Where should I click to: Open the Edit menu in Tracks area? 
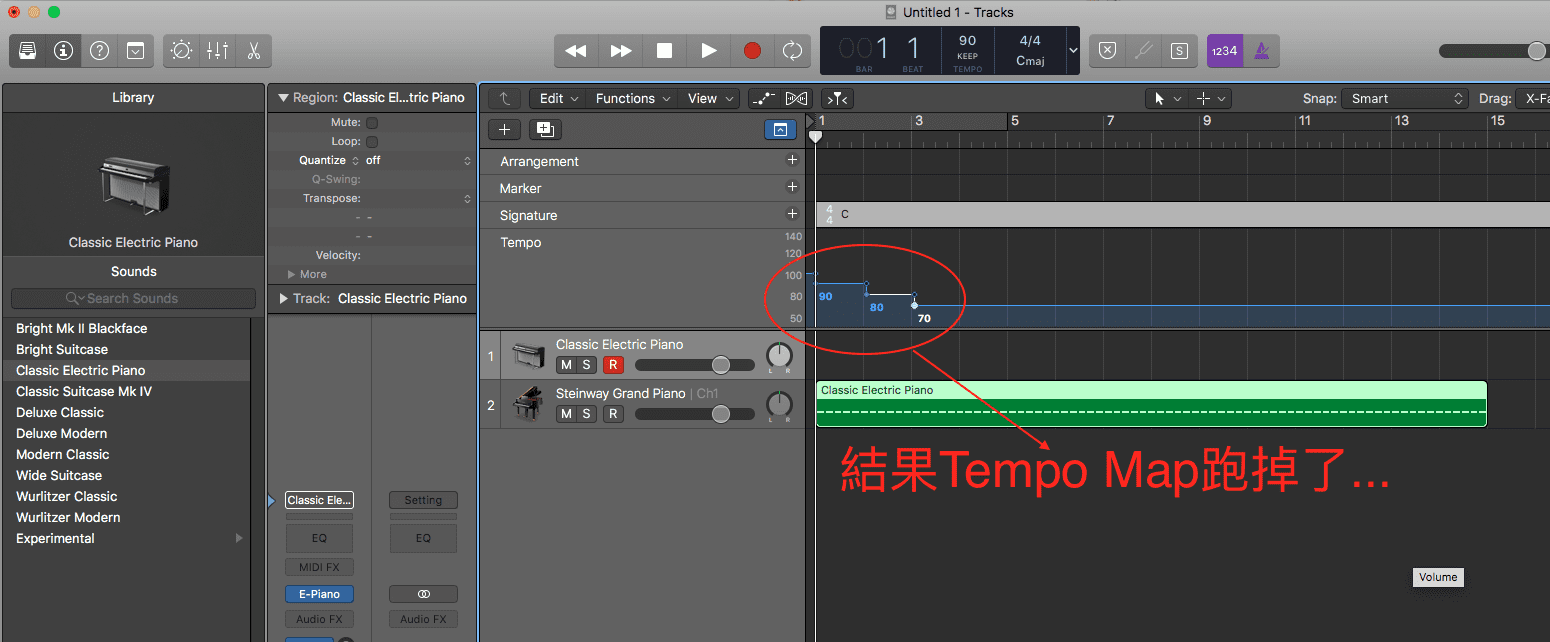click(559, 98)
